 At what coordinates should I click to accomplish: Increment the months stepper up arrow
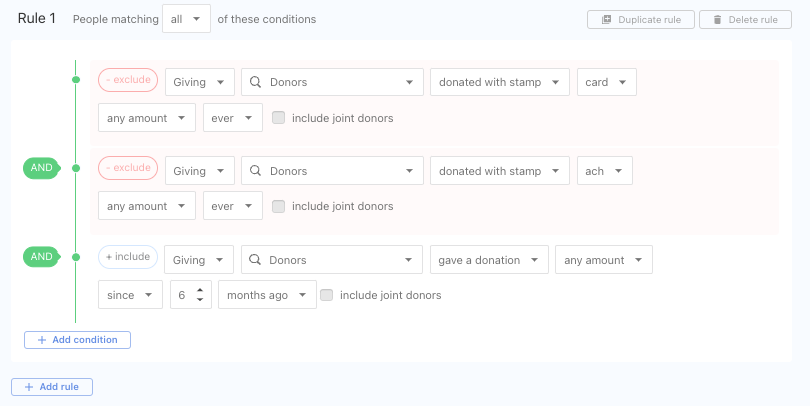(x=200, y=290)
